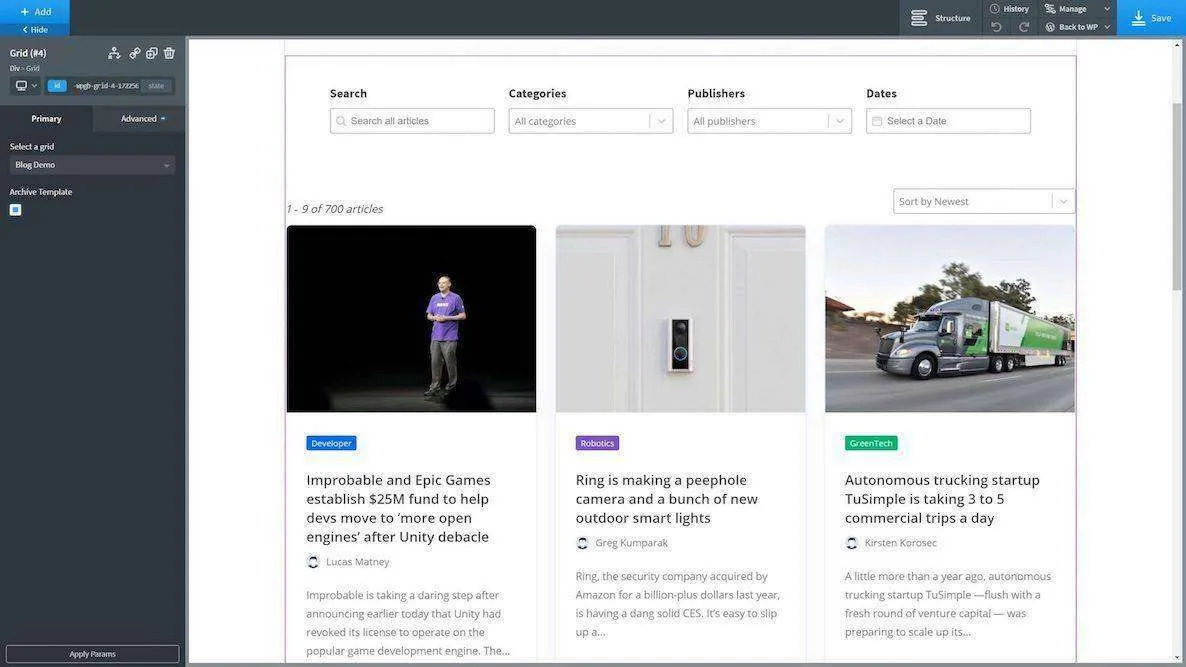The height and width of the screenshot is (667, 1186).
Task: Click the go-to-parent element icon
Action: click(114, 53)
